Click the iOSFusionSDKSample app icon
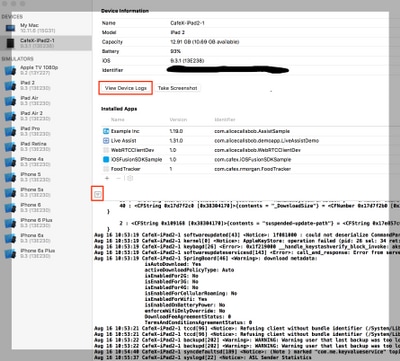Screen dimensions: 400x361 [106, 160]
